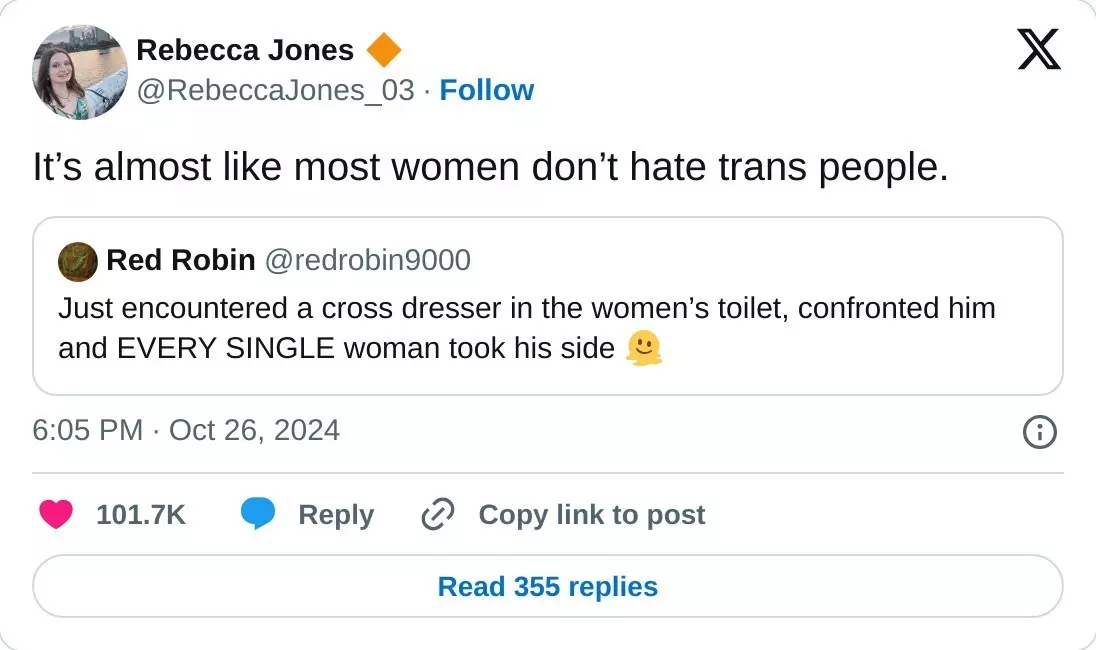Follow the @RebeccaJones_03 account

[x=487, y=90]
